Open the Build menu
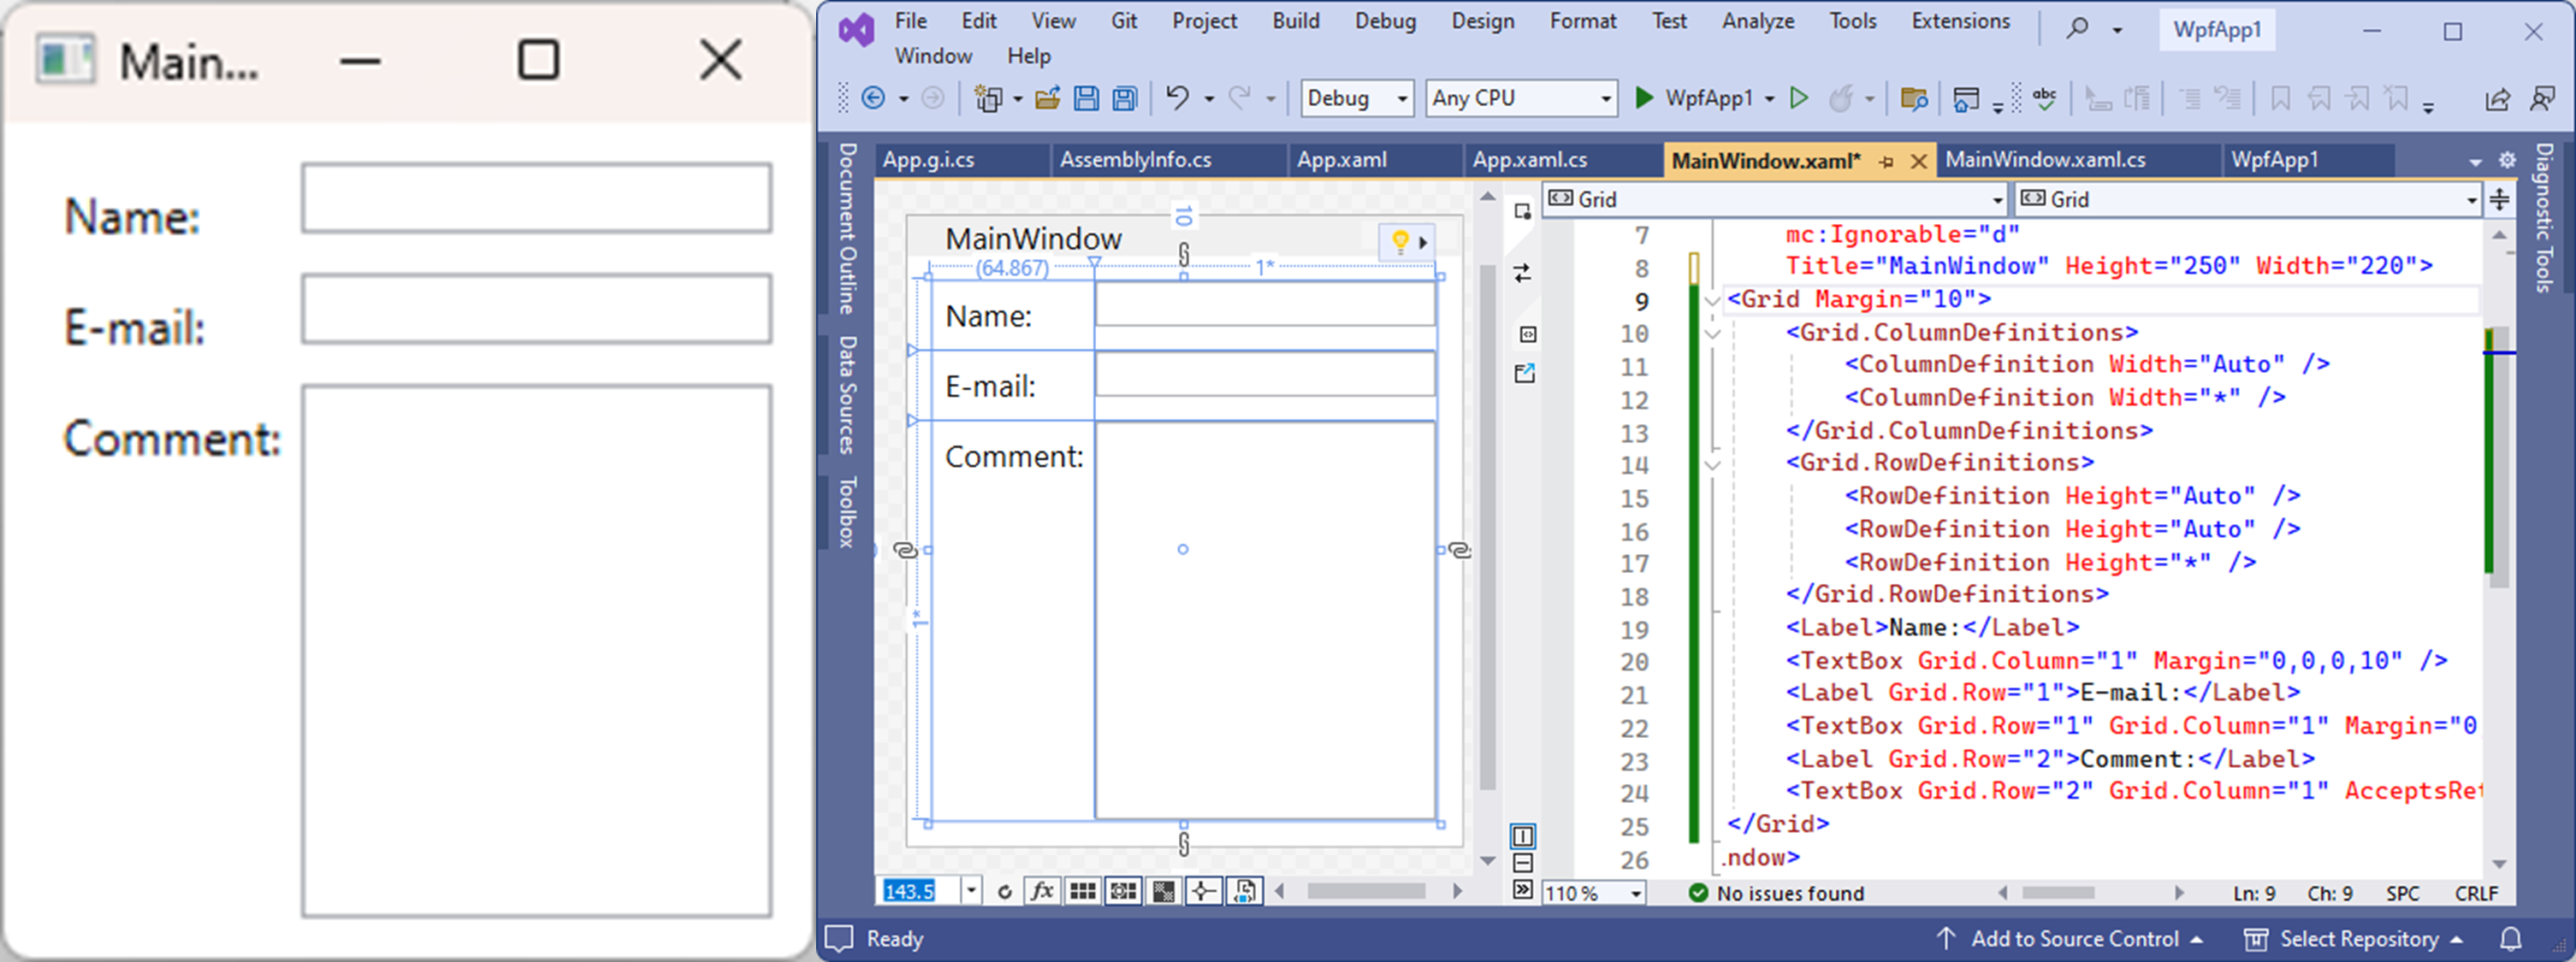Viewport: 2576px width, 962px height. pyautogui.click(x=1295, y=21)
